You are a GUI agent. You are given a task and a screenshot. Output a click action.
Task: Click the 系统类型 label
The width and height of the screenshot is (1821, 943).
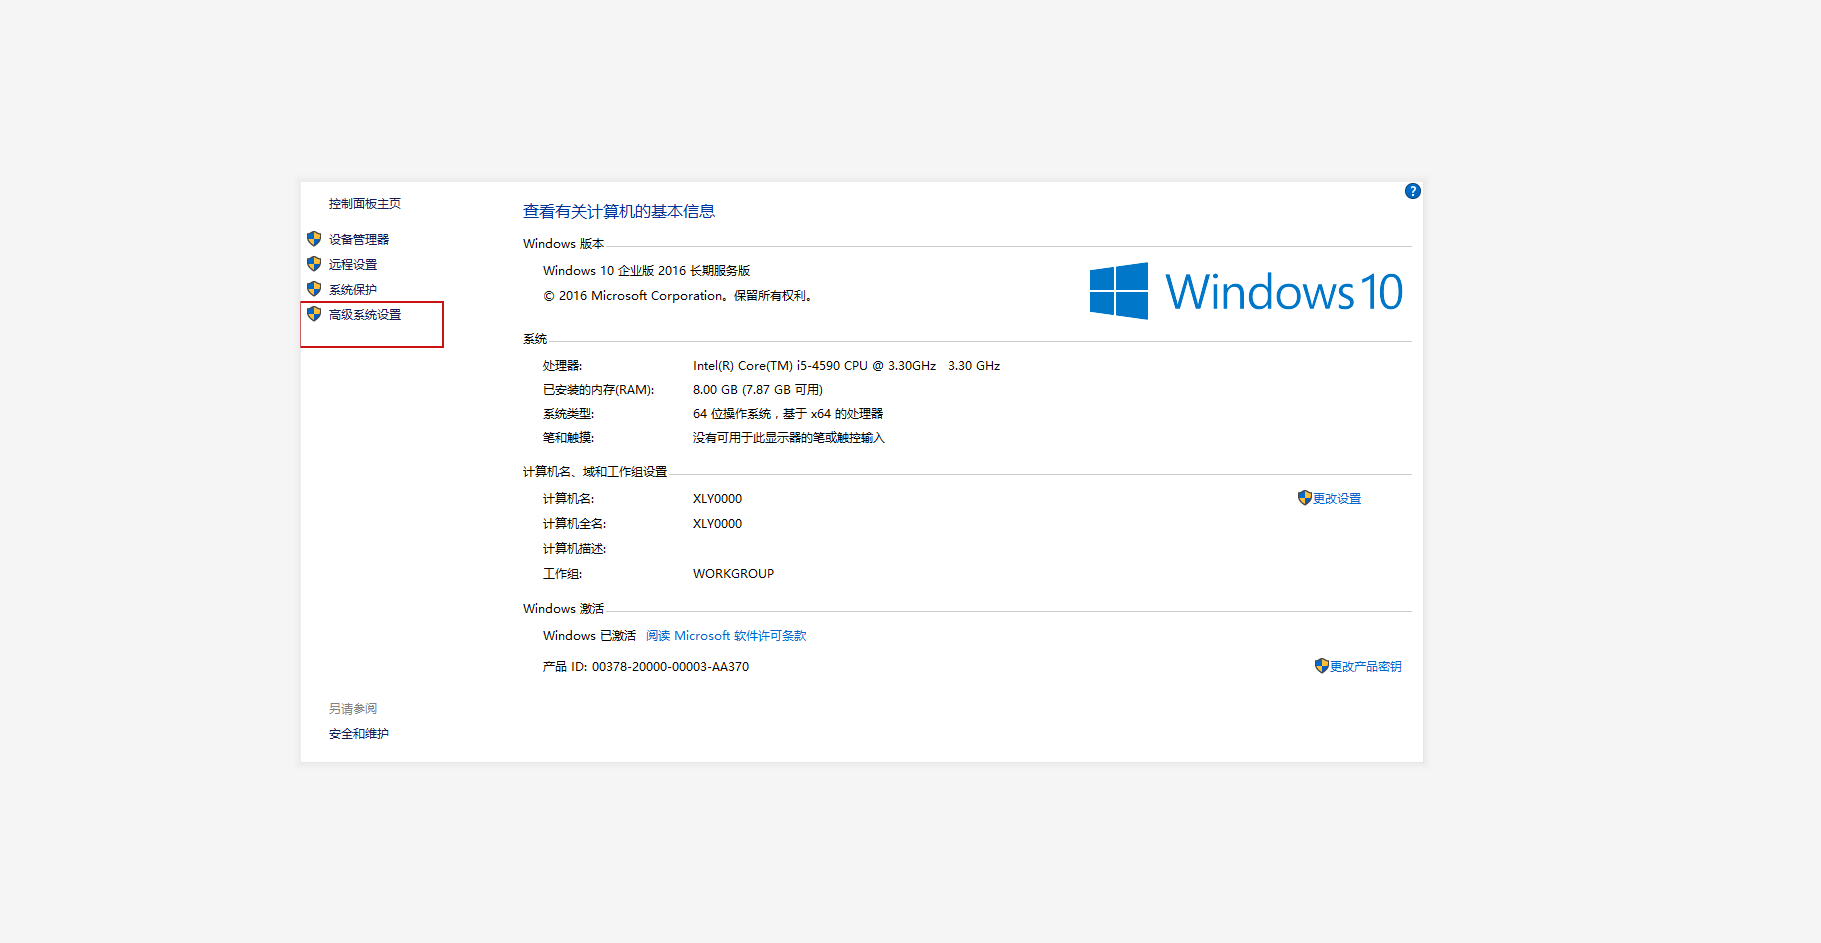pos(569,414)
